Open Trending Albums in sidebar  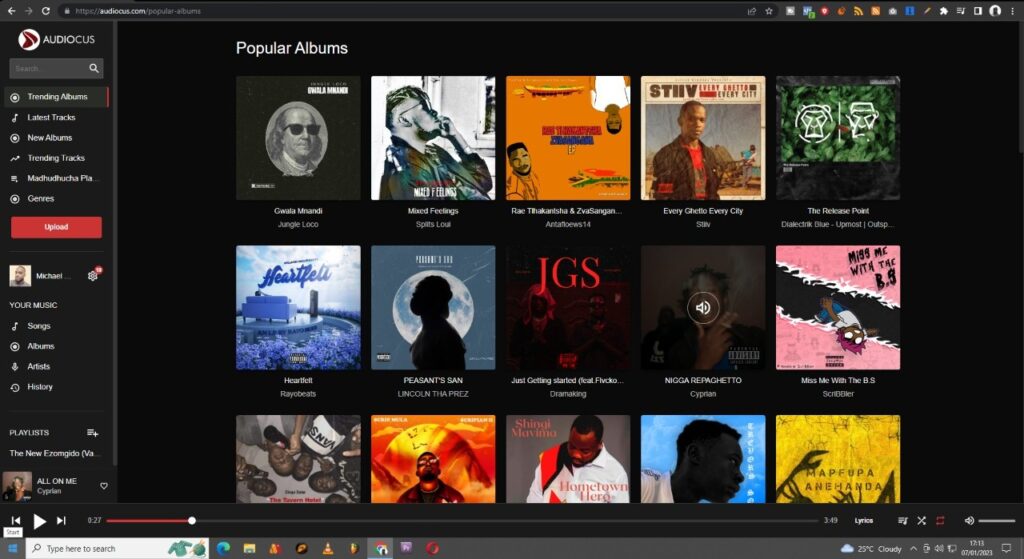tap(57, 97)
